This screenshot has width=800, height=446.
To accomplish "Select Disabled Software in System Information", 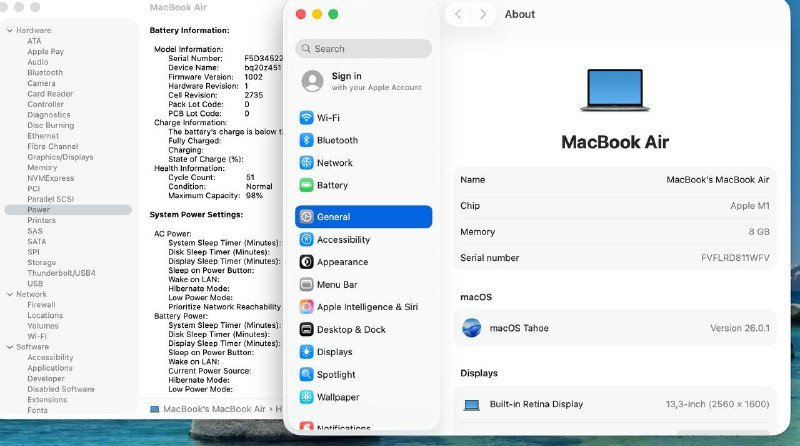I will pyautogui.click(x=61, y=389).
